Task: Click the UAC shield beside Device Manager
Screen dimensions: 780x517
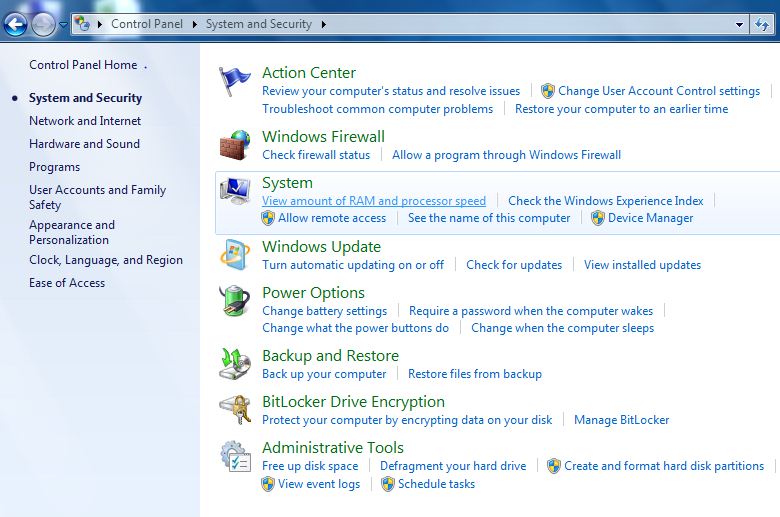Action: [x=597, y=218]
